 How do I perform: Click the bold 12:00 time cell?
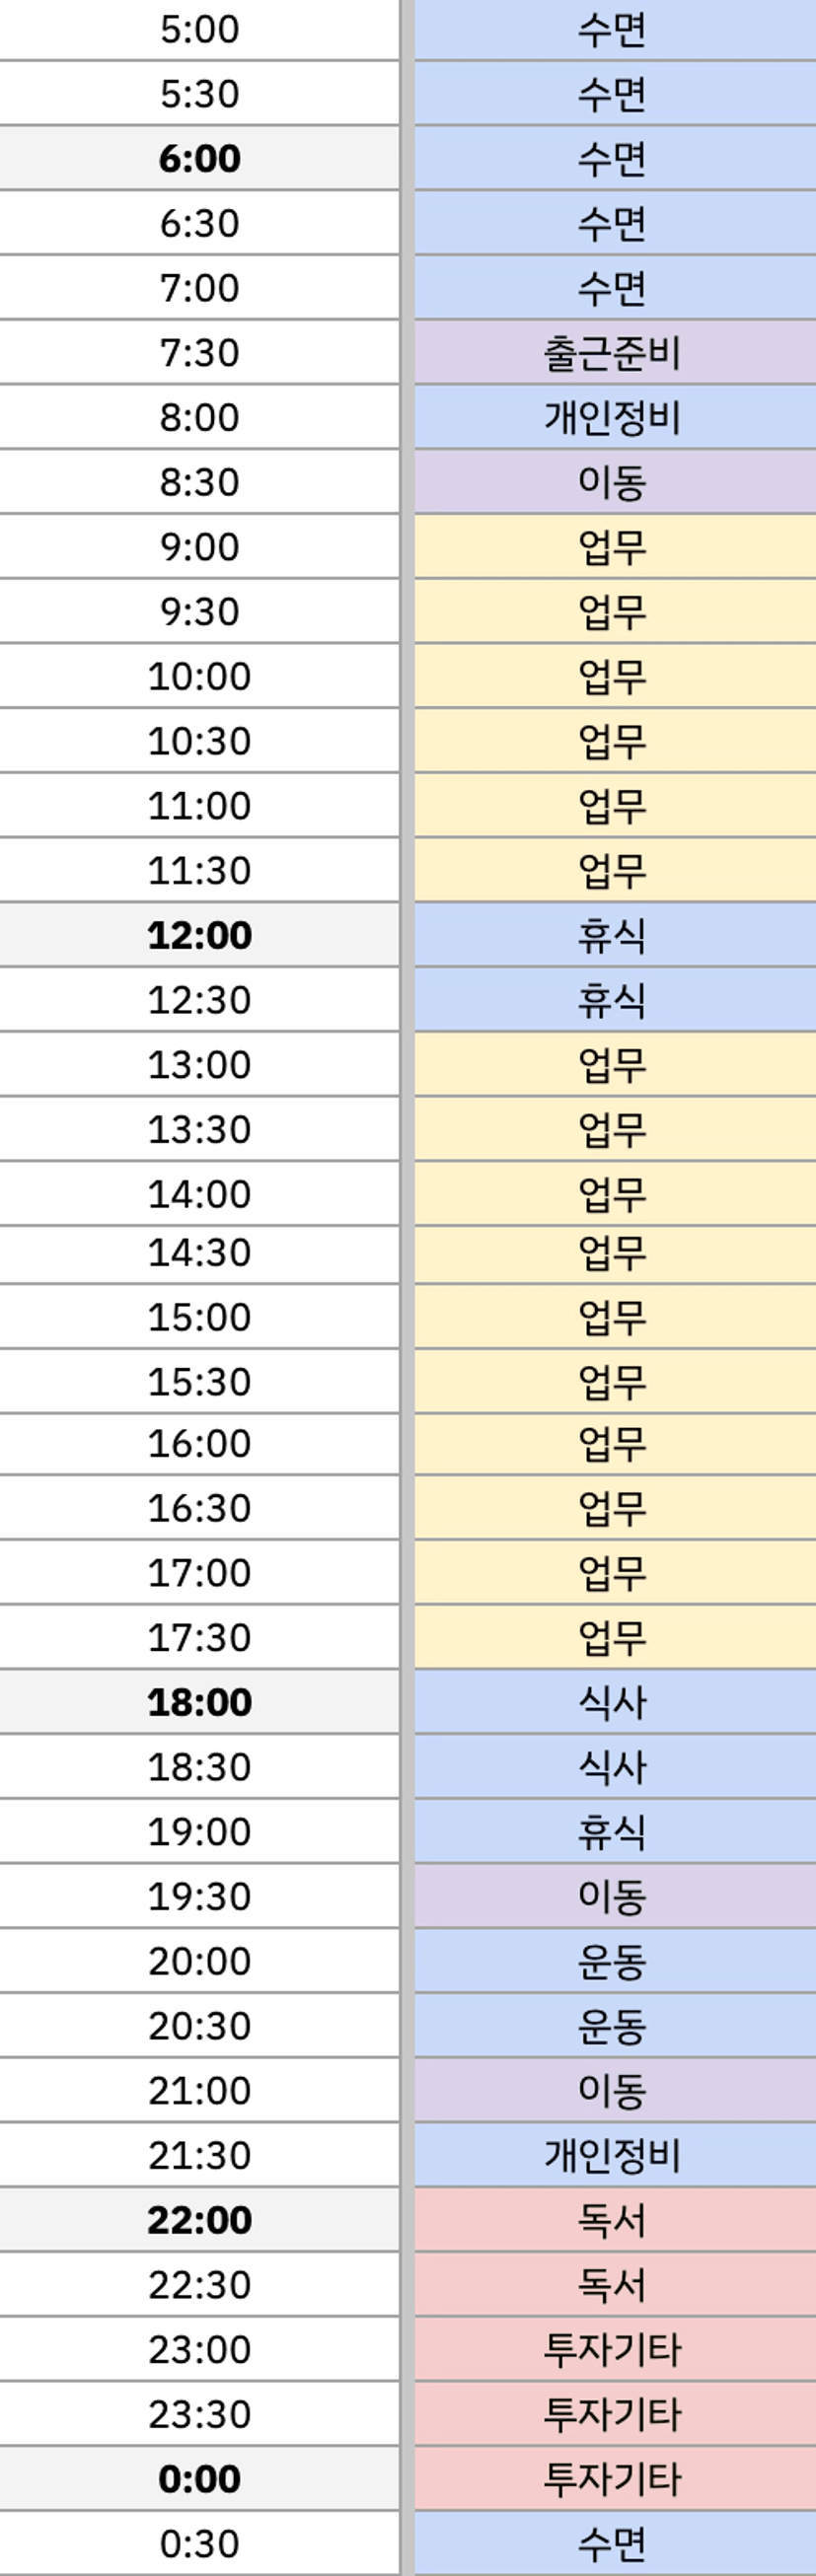coord(199,935)
